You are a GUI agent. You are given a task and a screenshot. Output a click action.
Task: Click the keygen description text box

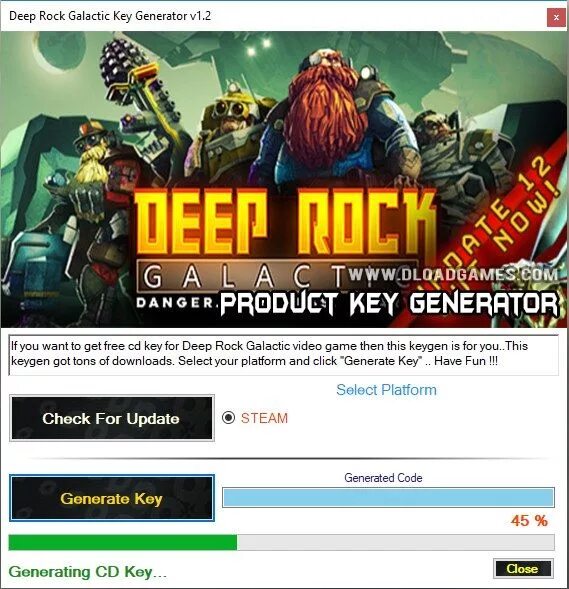284,355
